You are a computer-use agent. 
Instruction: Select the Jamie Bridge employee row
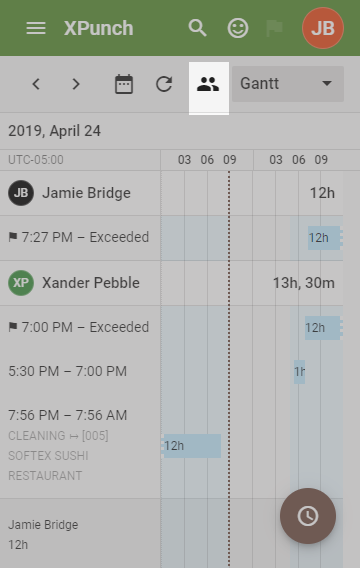(80, 193)
